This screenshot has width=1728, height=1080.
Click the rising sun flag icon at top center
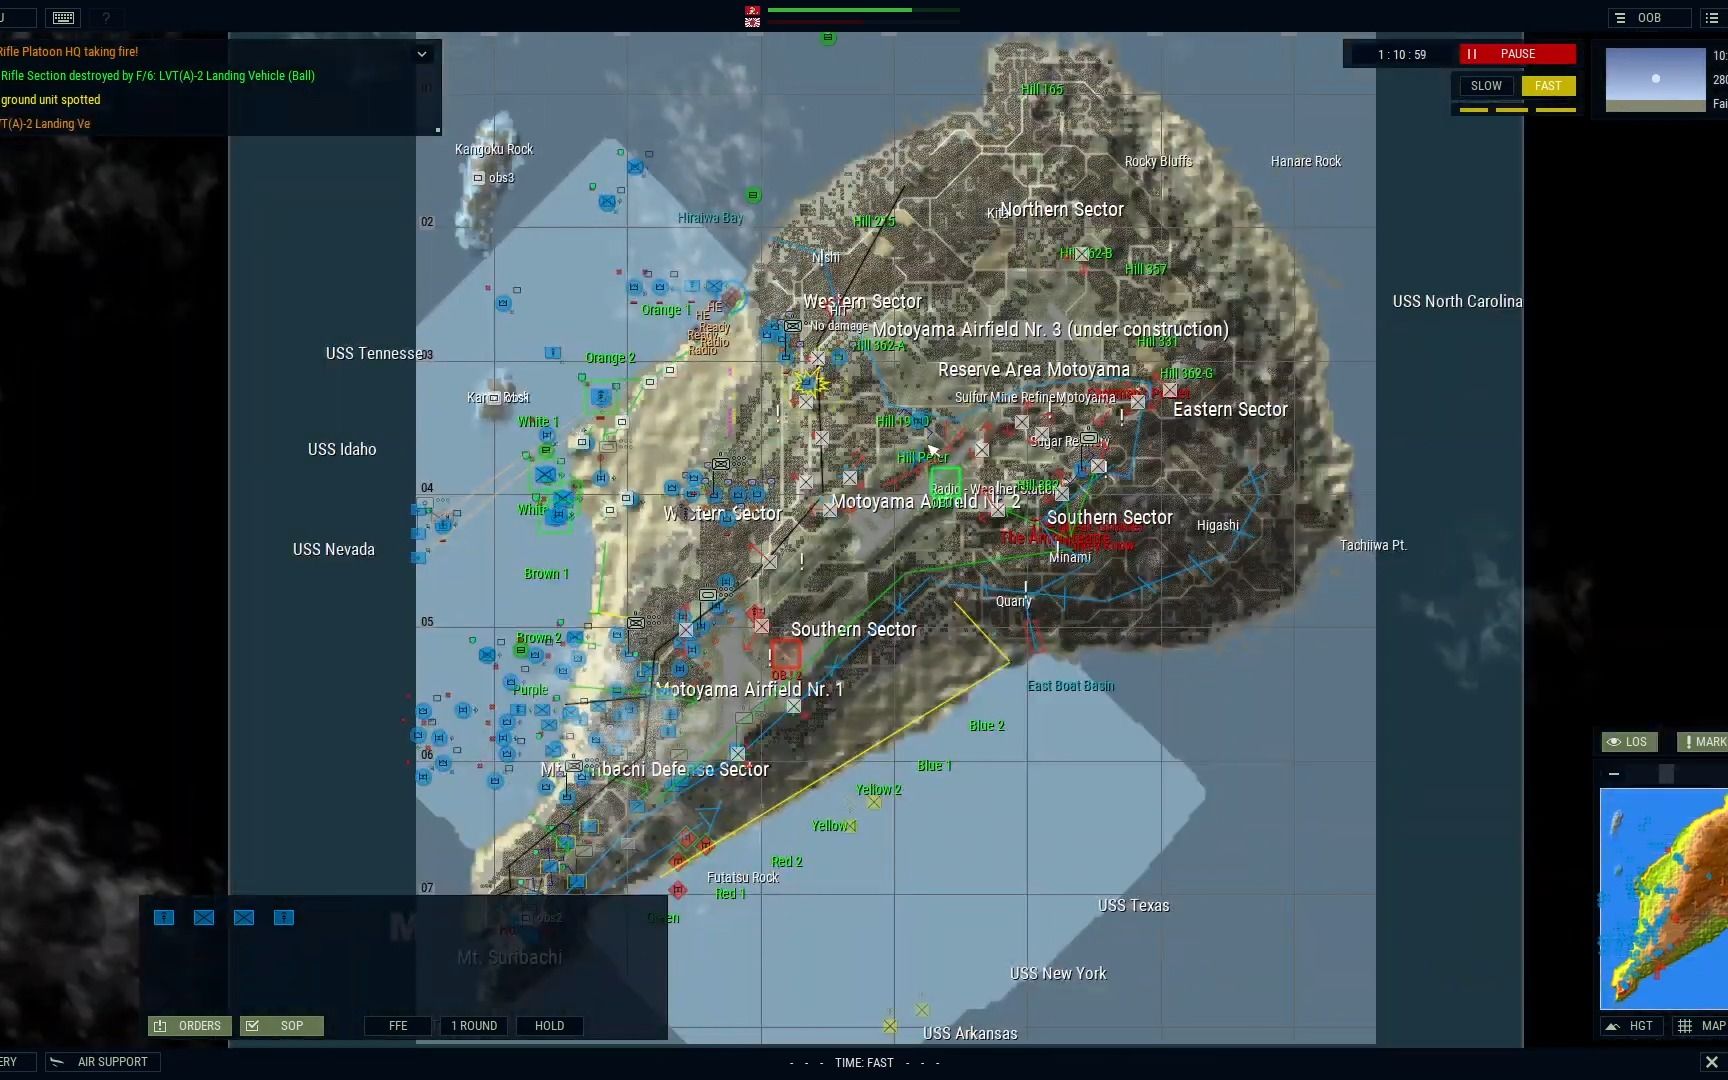(x=752, y=22)
